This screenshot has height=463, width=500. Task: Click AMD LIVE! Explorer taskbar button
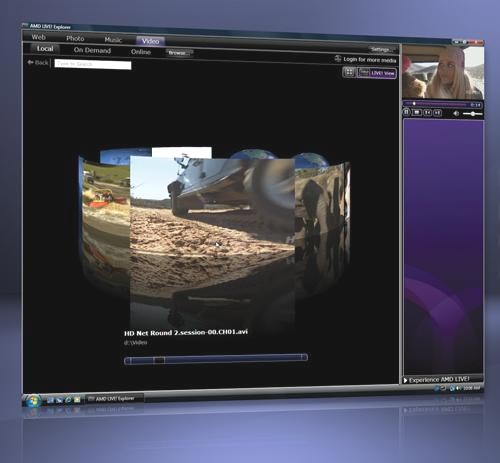point(115,398)
